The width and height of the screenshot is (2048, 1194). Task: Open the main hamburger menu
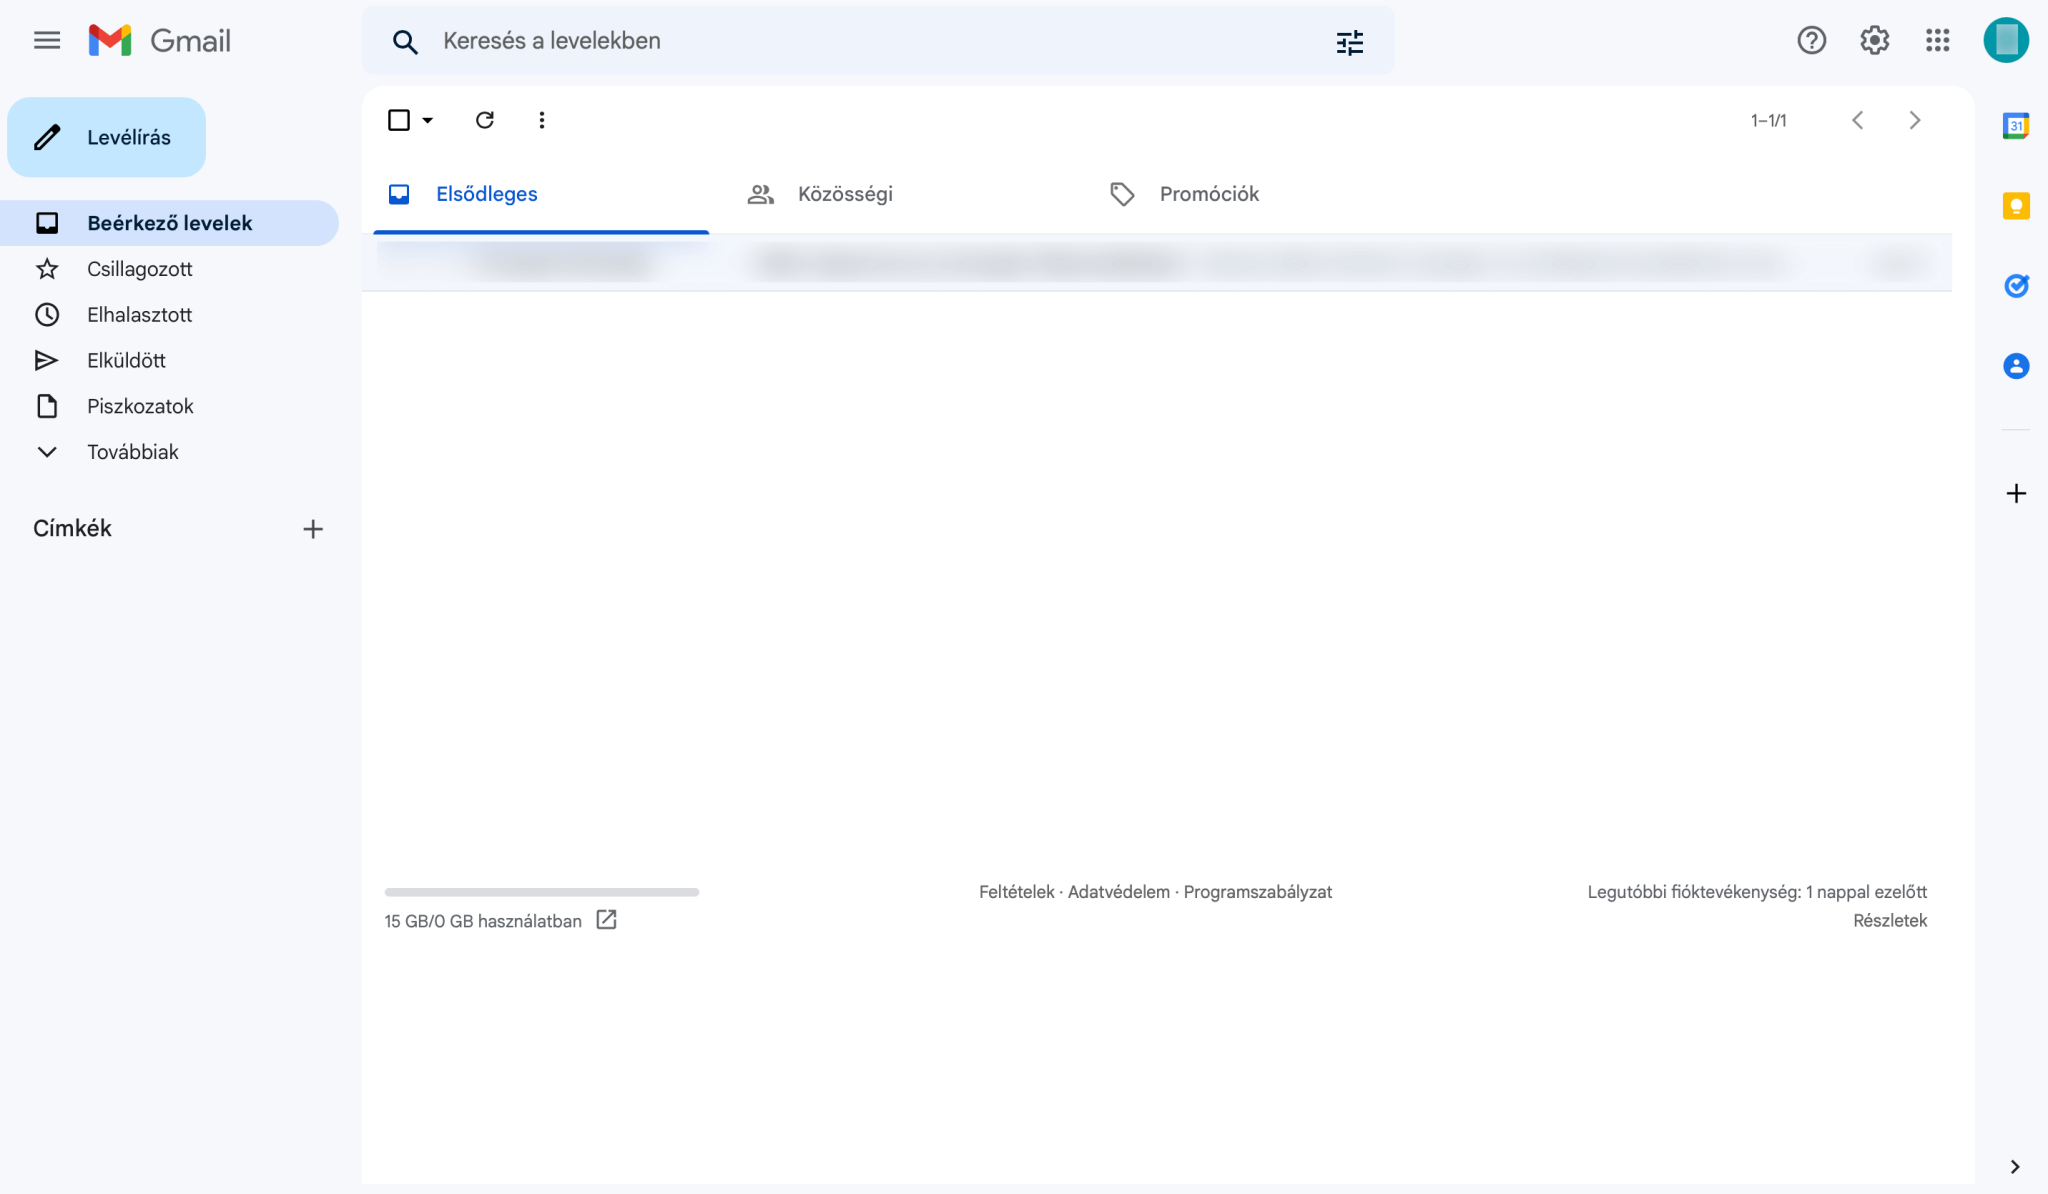pos(47,40)
